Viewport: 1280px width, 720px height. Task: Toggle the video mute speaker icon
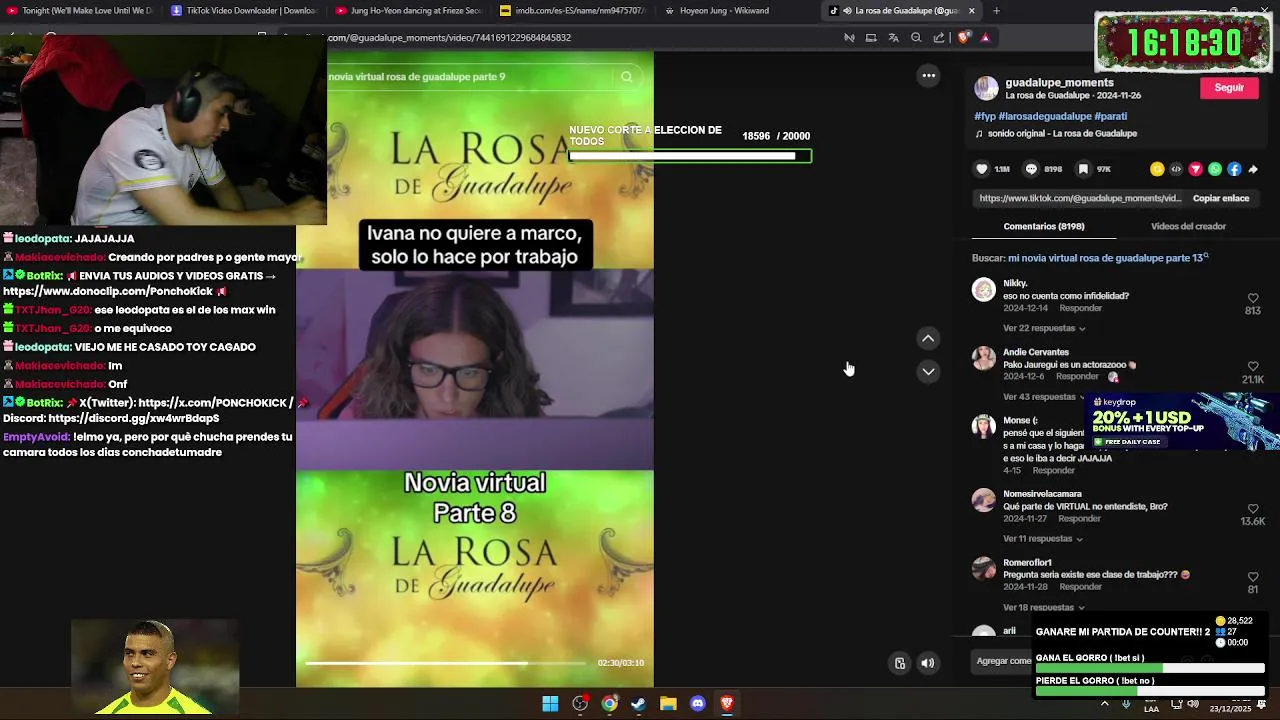pos(928,663)
